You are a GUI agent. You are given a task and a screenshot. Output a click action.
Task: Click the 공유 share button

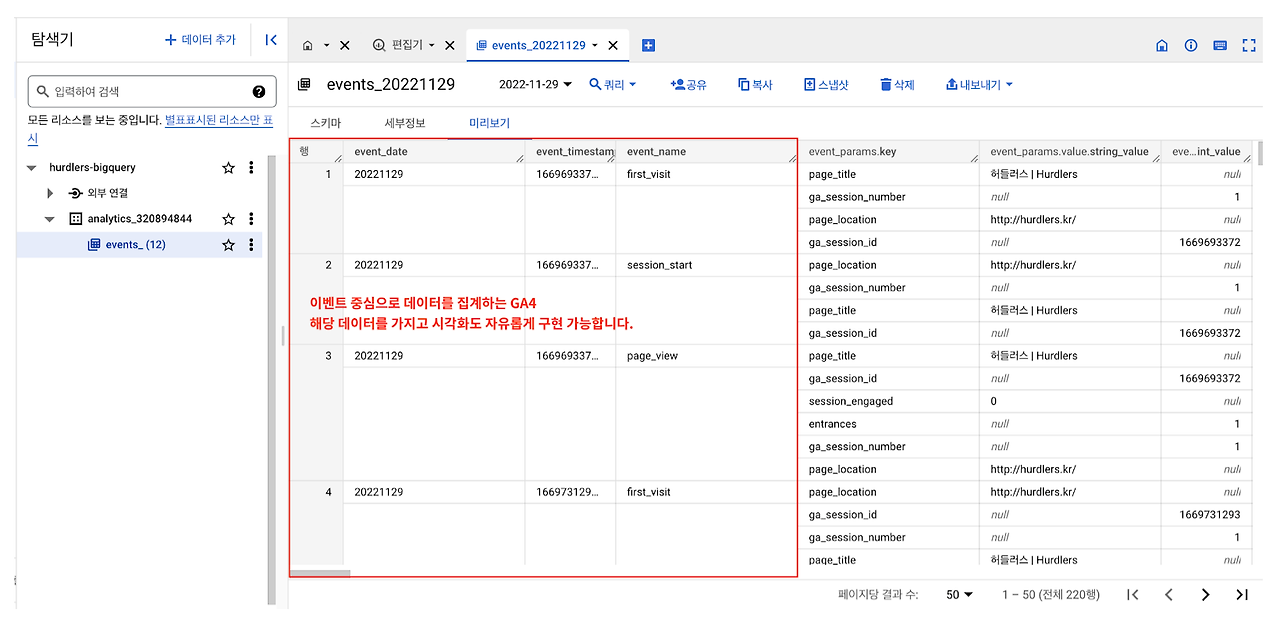coord(689,85)
